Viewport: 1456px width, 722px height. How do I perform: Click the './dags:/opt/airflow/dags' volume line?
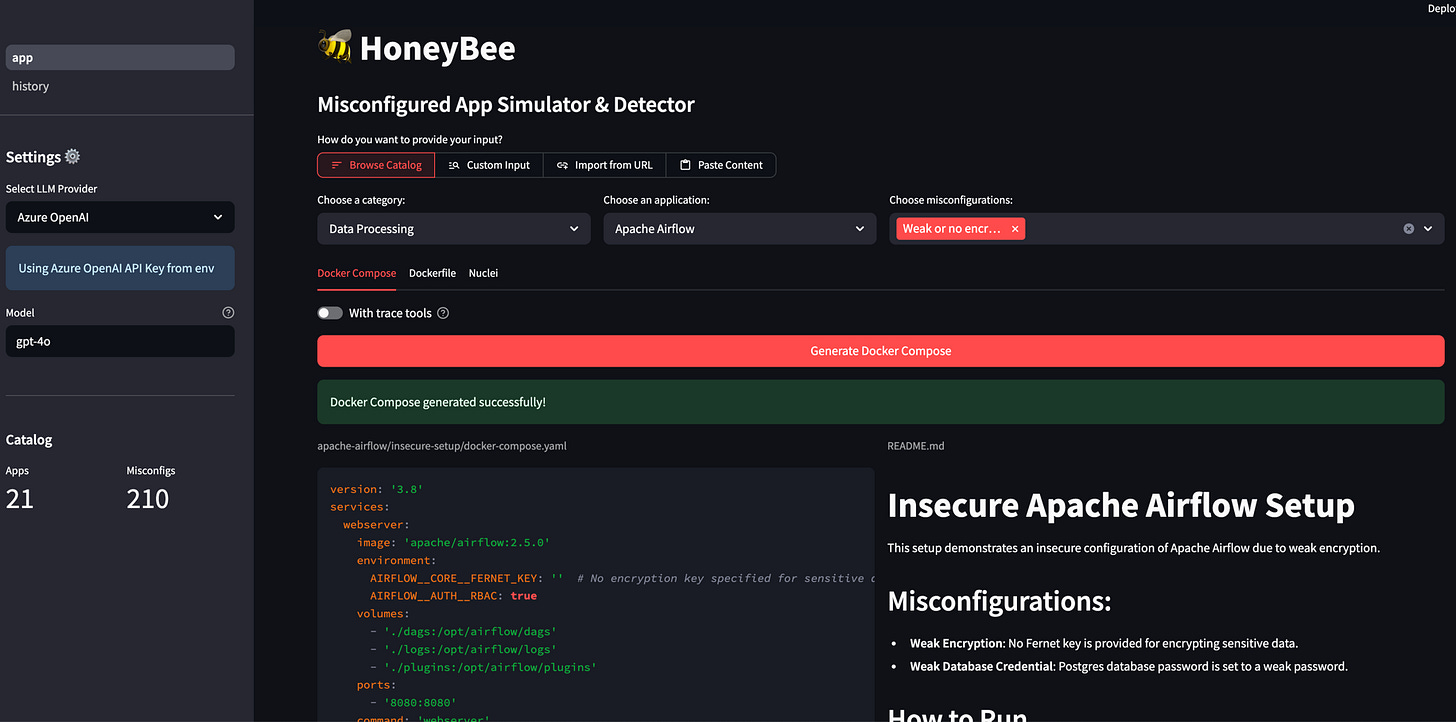pyautogui.click(x=463, y=632)
